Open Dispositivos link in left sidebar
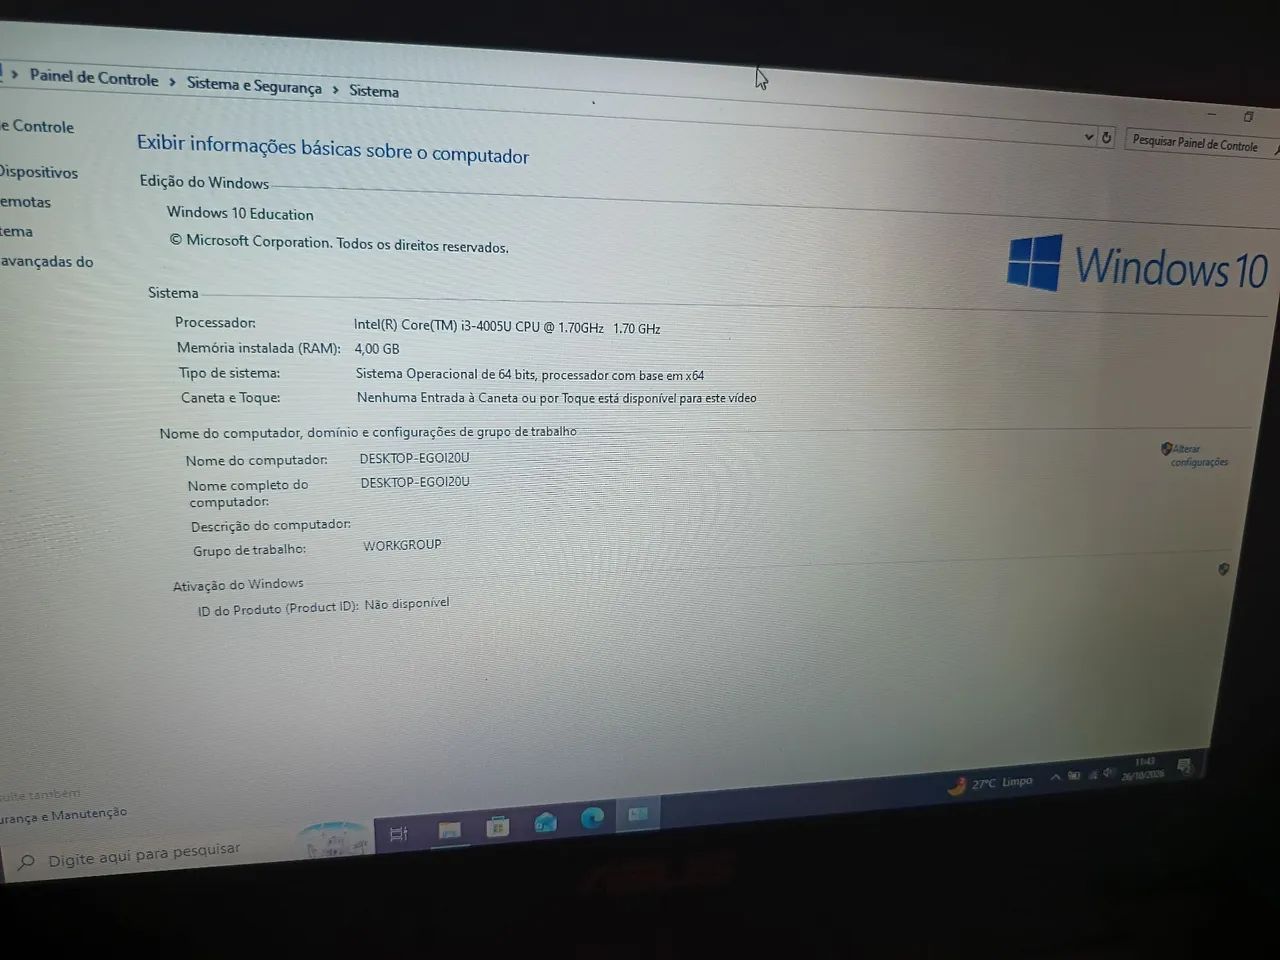This screenshot has height=960, width=1280. tap(38, 172)
